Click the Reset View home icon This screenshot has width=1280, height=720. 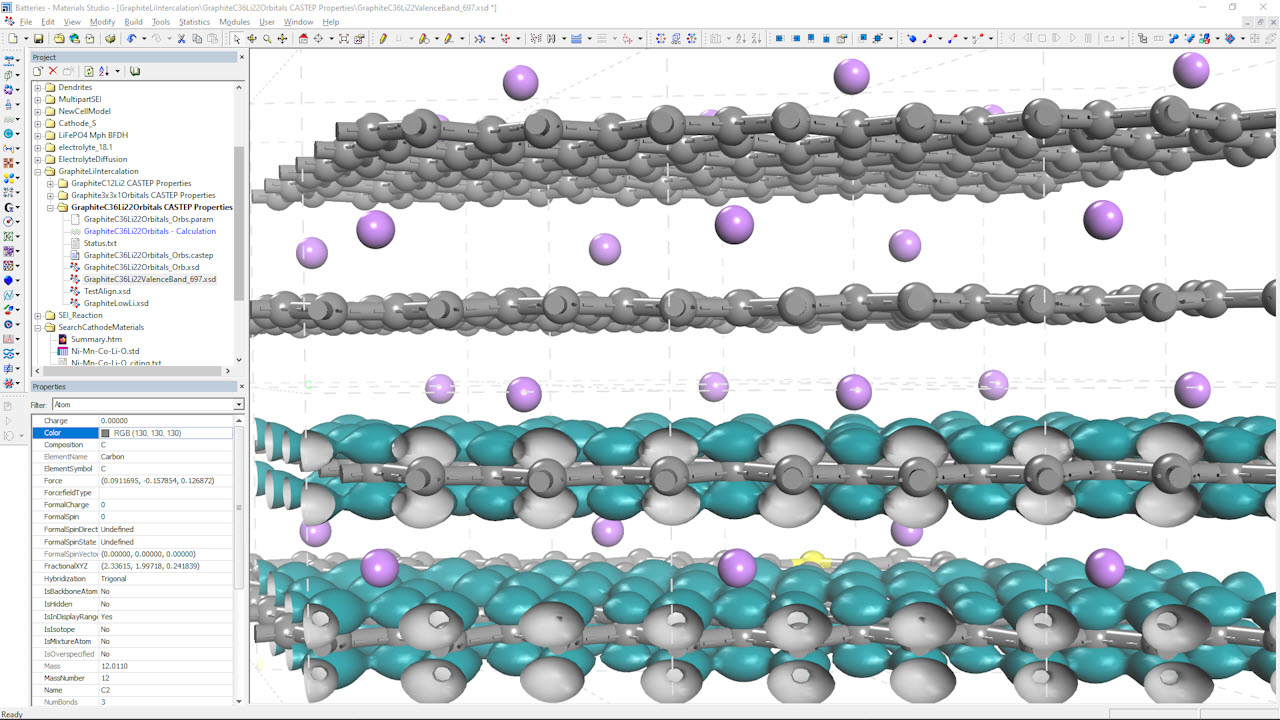303,39
